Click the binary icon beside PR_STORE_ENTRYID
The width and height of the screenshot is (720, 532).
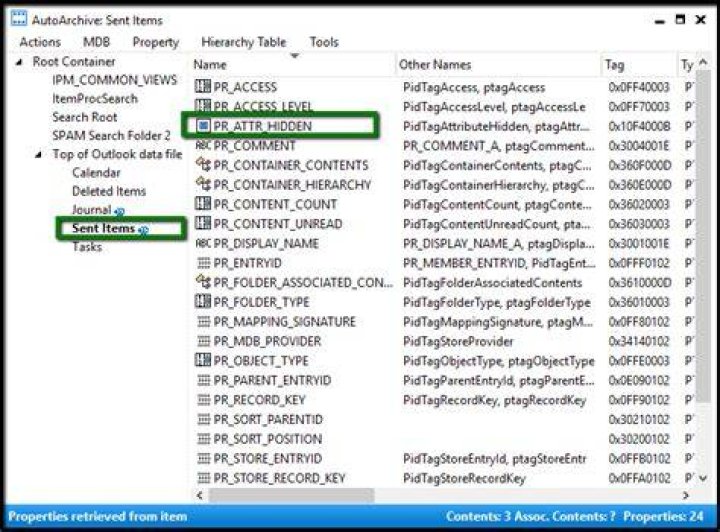tap(203, 458)
